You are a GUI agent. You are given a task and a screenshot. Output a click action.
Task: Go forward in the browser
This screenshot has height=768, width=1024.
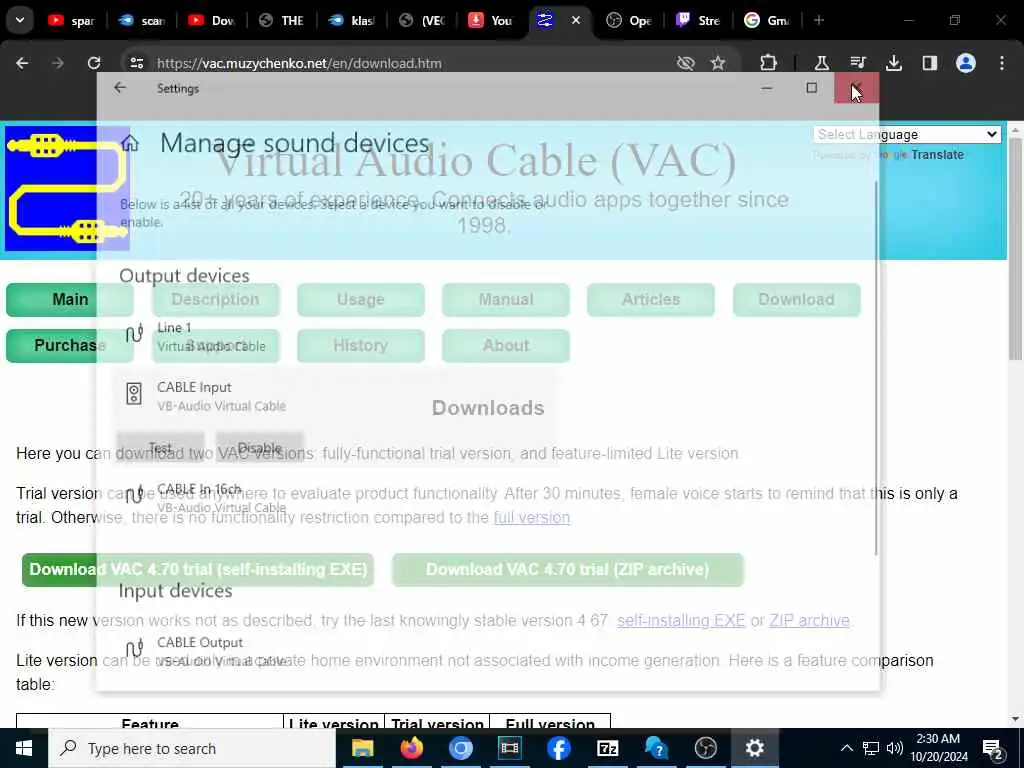[x=58, y=63]
